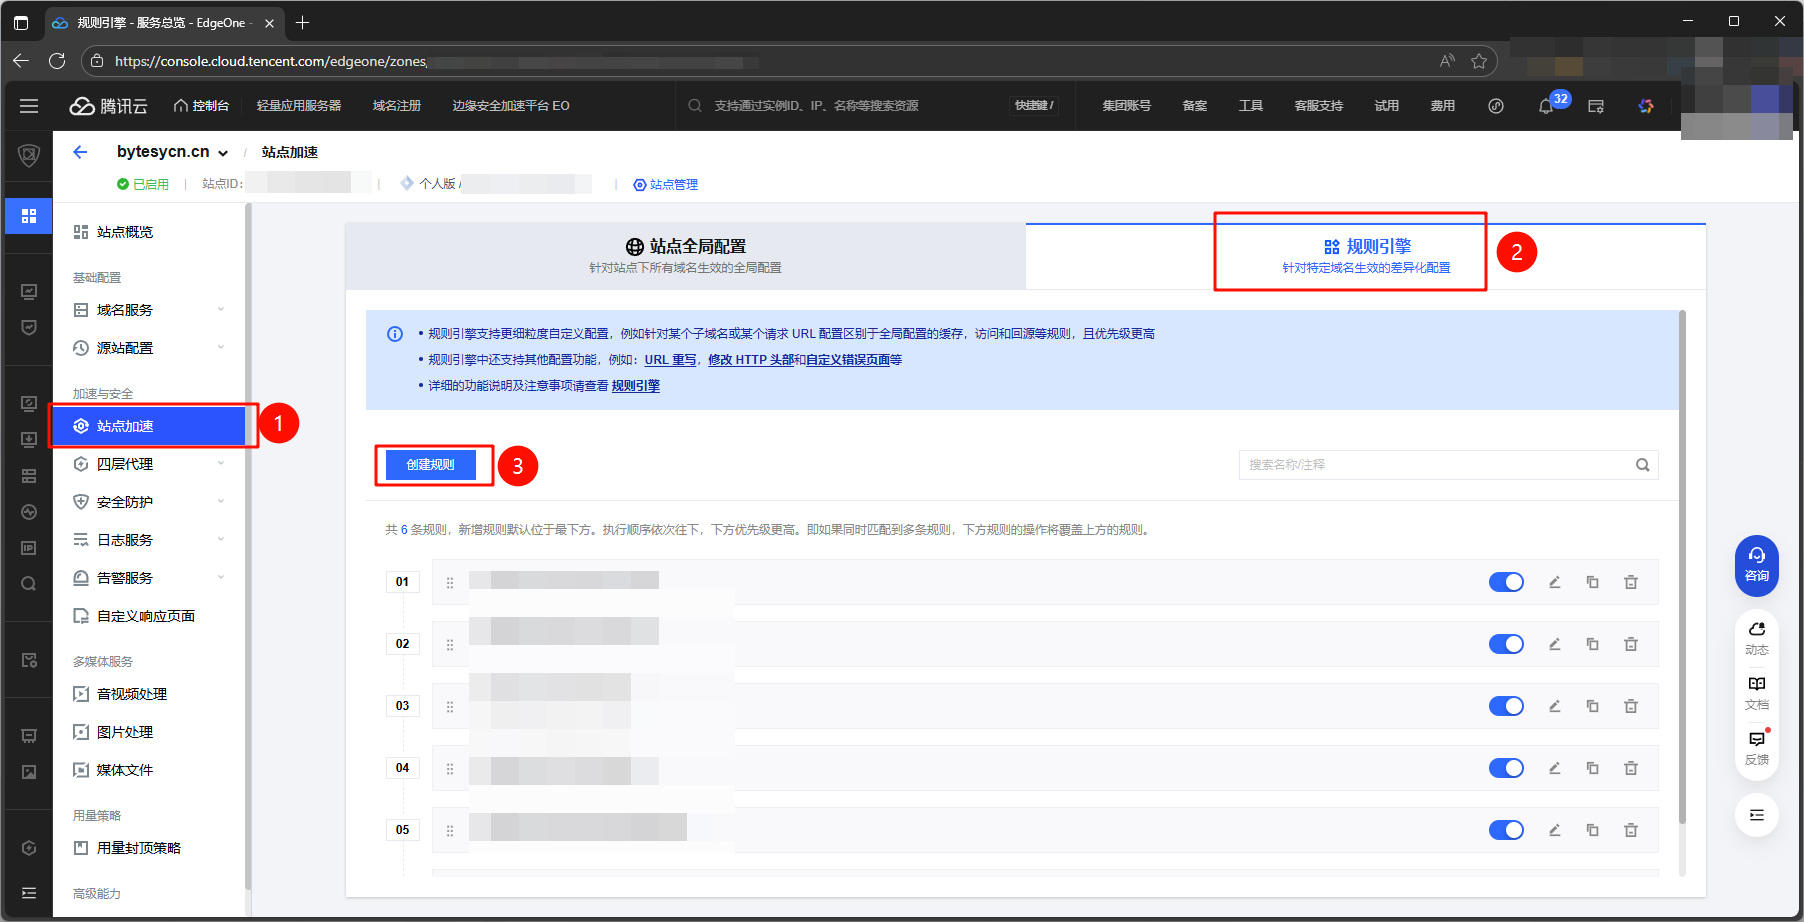Open 反馈 feedback floating icon
Viewport: 1804px width, 922px height.
(1757, 747)
